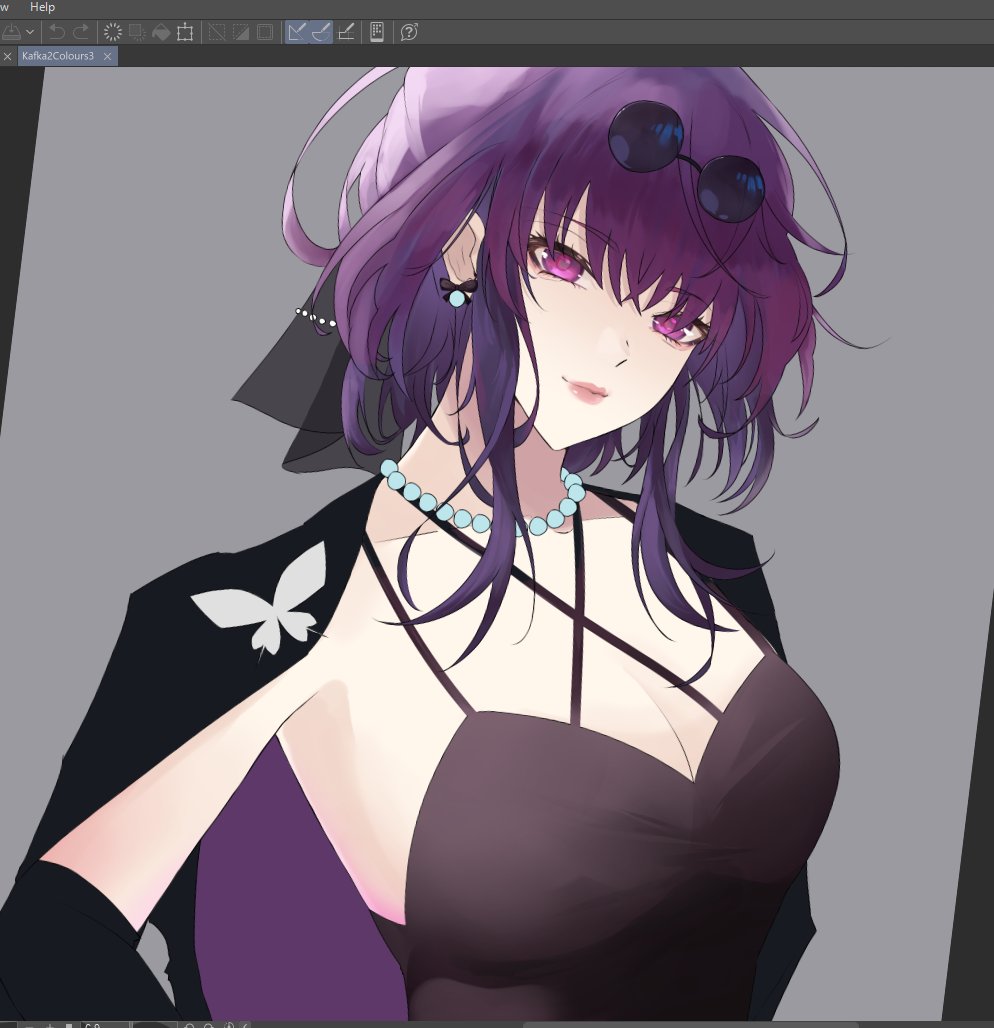Click the canvas artwork of the purple-haired character
Image resolution: width=994 pixels, height=1028 pixels.
click(x=498, y=544)
